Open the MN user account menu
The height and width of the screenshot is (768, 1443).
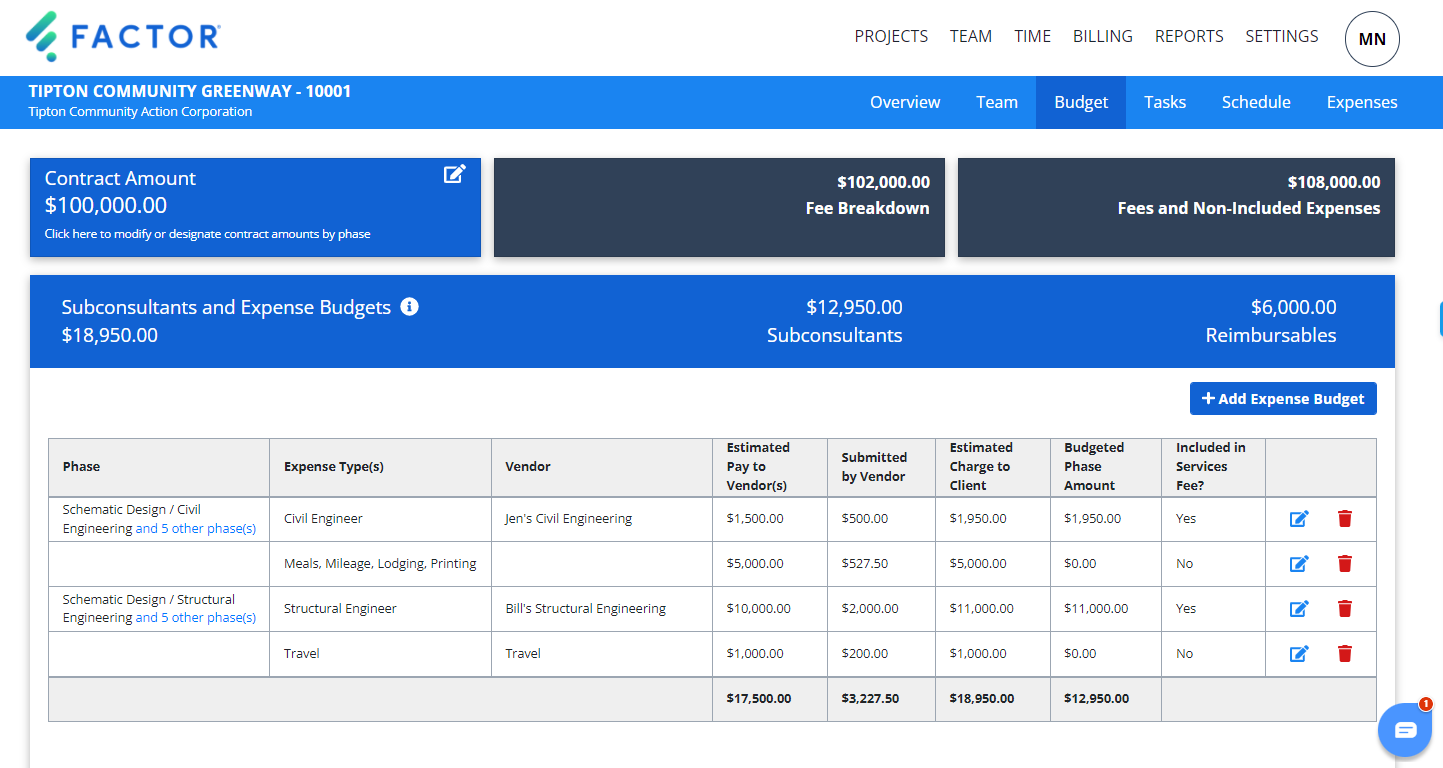[1372, 39]
